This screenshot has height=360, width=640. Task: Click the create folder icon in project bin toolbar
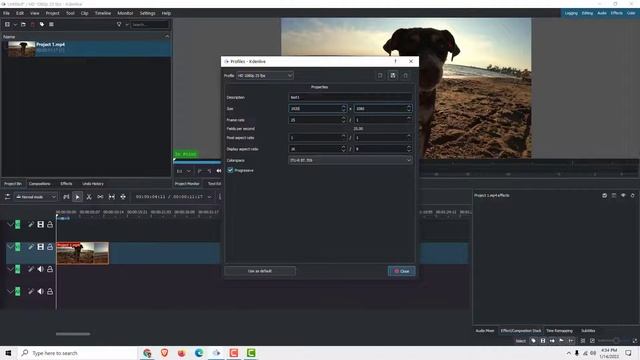(23, 24)
